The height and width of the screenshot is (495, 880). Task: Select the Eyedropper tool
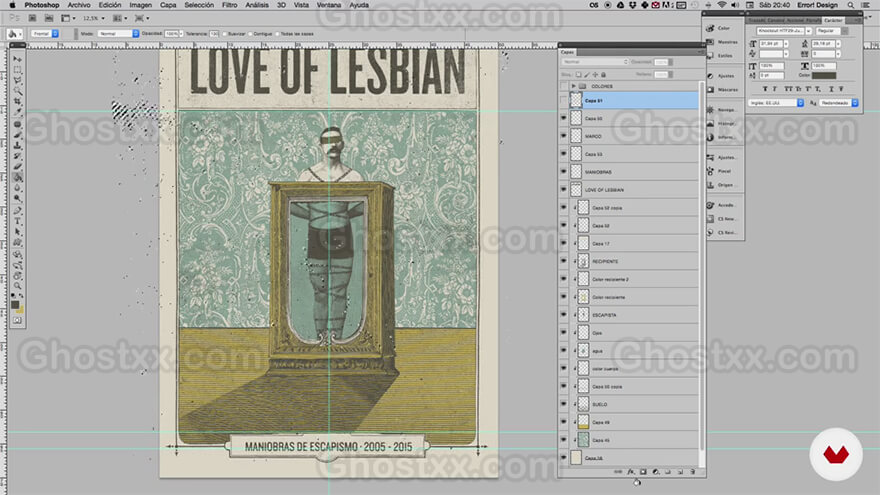17,111
